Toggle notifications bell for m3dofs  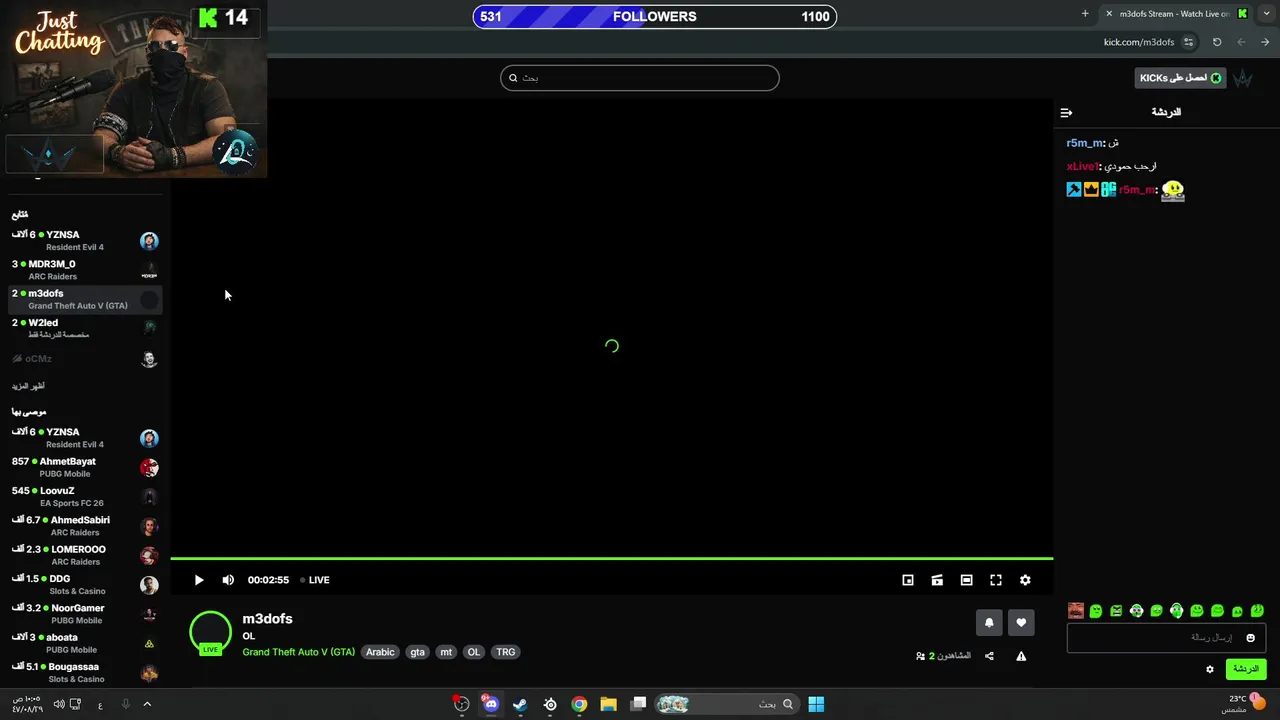[x=989, y=622]
